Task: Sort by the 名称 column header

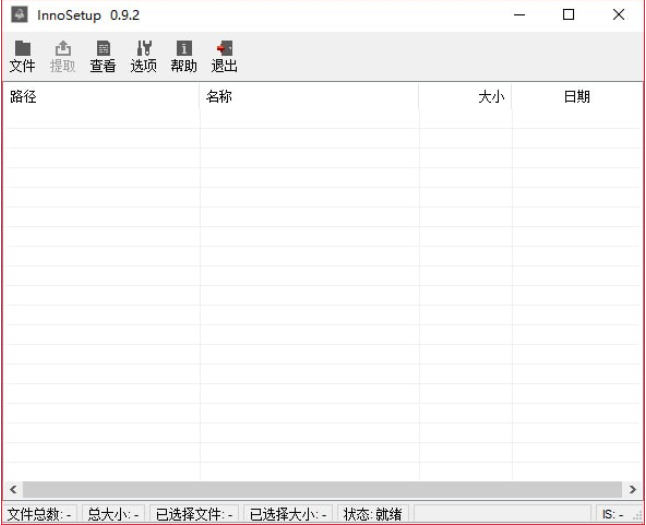Action: [309, 97]
